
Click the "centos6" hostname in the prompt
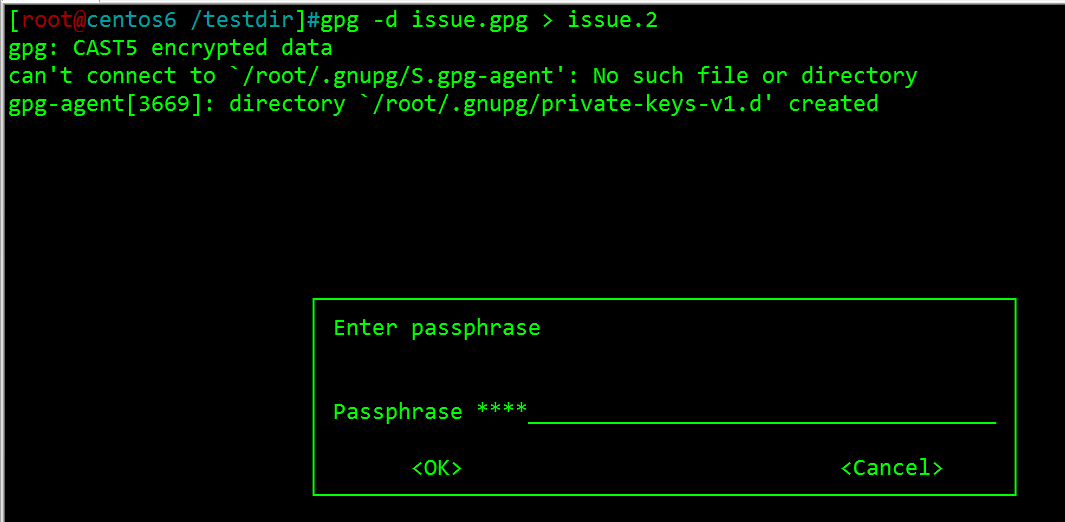[131, 20]
